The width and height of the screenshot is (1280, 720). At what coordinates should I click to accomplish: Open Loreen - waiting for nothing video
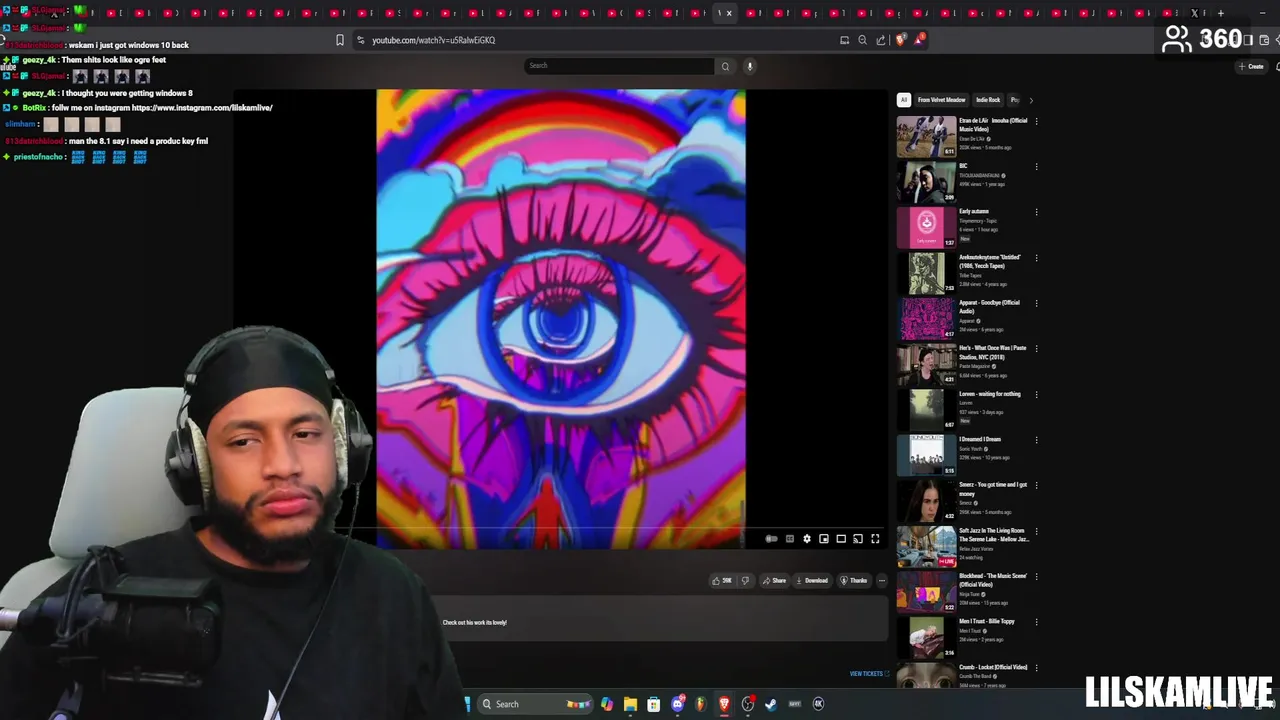click(926, 409)
